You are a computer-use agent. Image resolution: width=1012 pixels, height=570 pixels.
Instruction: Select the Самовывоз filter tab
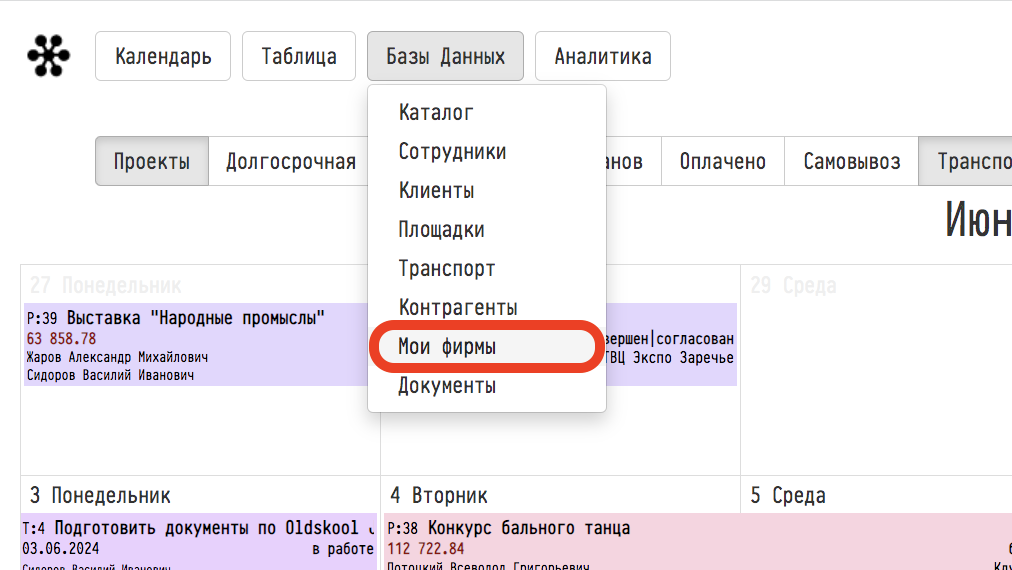(851, 161)
